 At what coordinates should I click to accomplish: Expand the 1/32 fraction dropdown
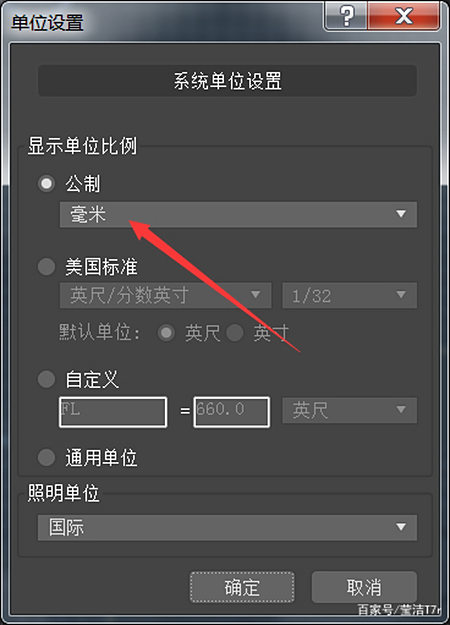(x=350, y=295)
